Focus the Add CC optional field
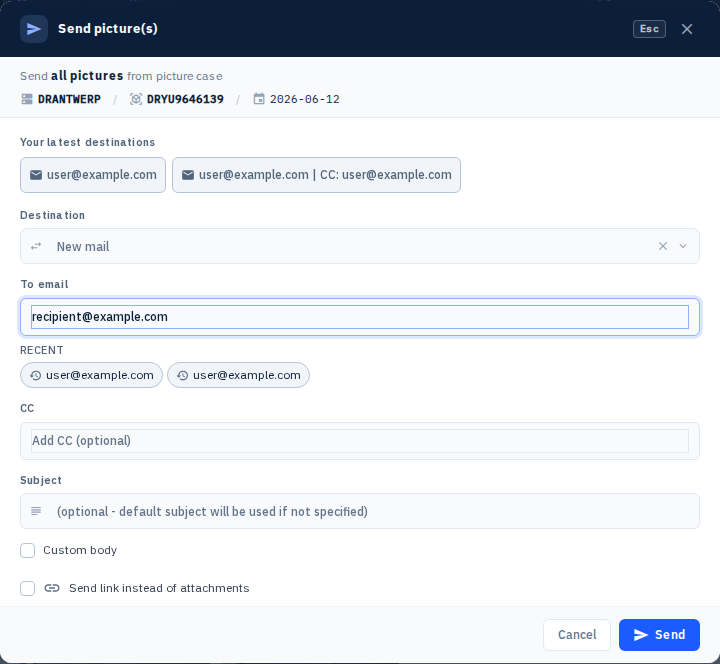The height and width of the screenshot is (664, 720). (x=360, y=441)
